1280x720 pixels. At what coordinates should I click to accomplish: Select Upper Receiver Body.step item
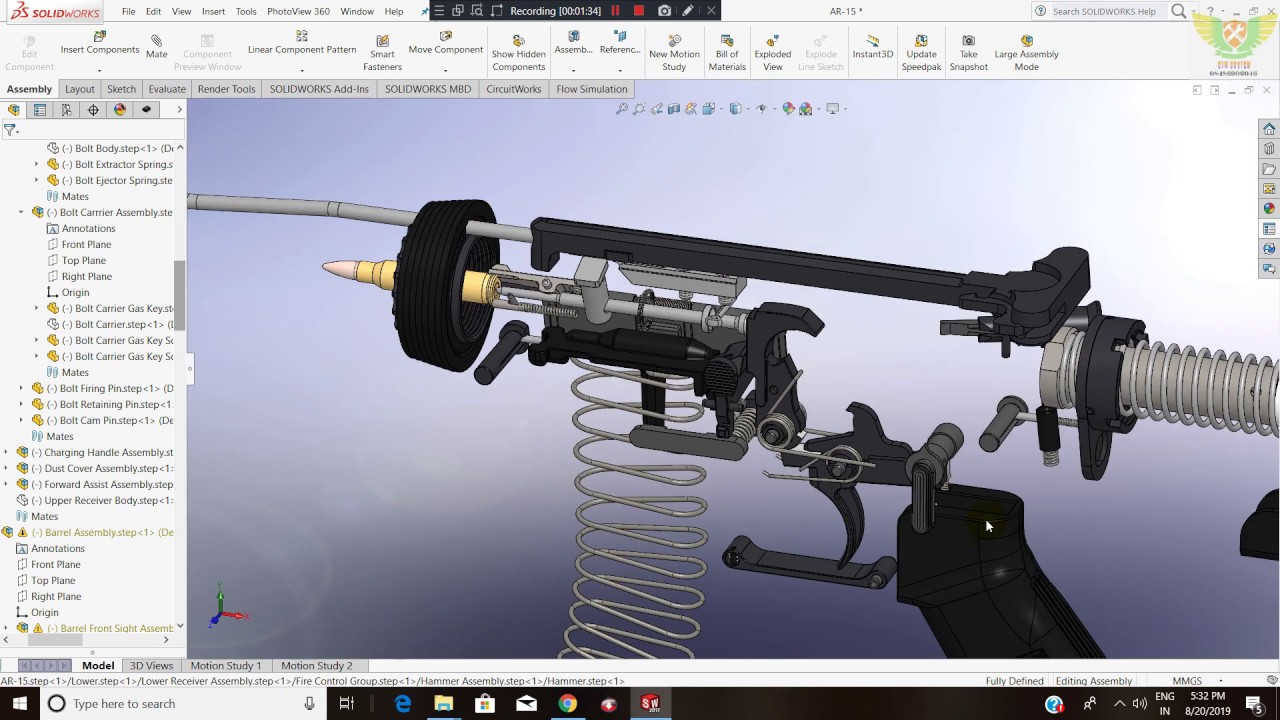pyautogui.click(x=93, y=500)
